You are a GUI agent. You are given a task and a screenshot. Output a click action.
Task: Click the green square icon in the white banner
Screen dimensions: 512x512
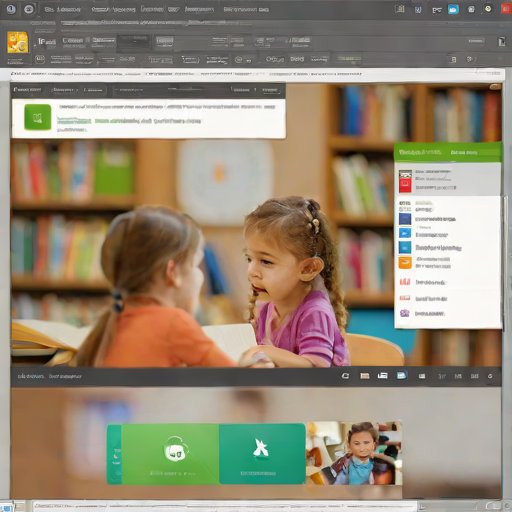coord(38,117)
